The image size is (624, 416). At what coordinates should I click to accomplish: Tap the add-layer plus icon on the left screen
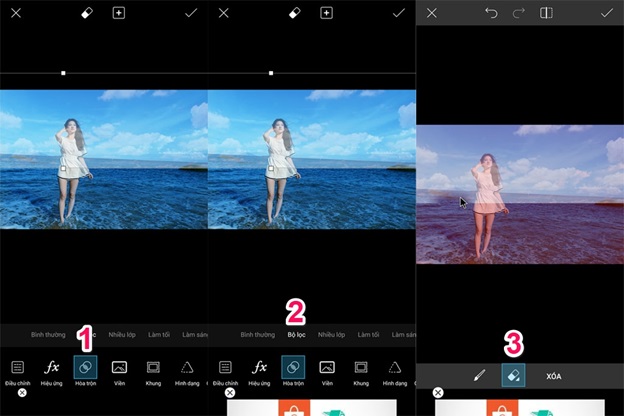tap(119, 13)
